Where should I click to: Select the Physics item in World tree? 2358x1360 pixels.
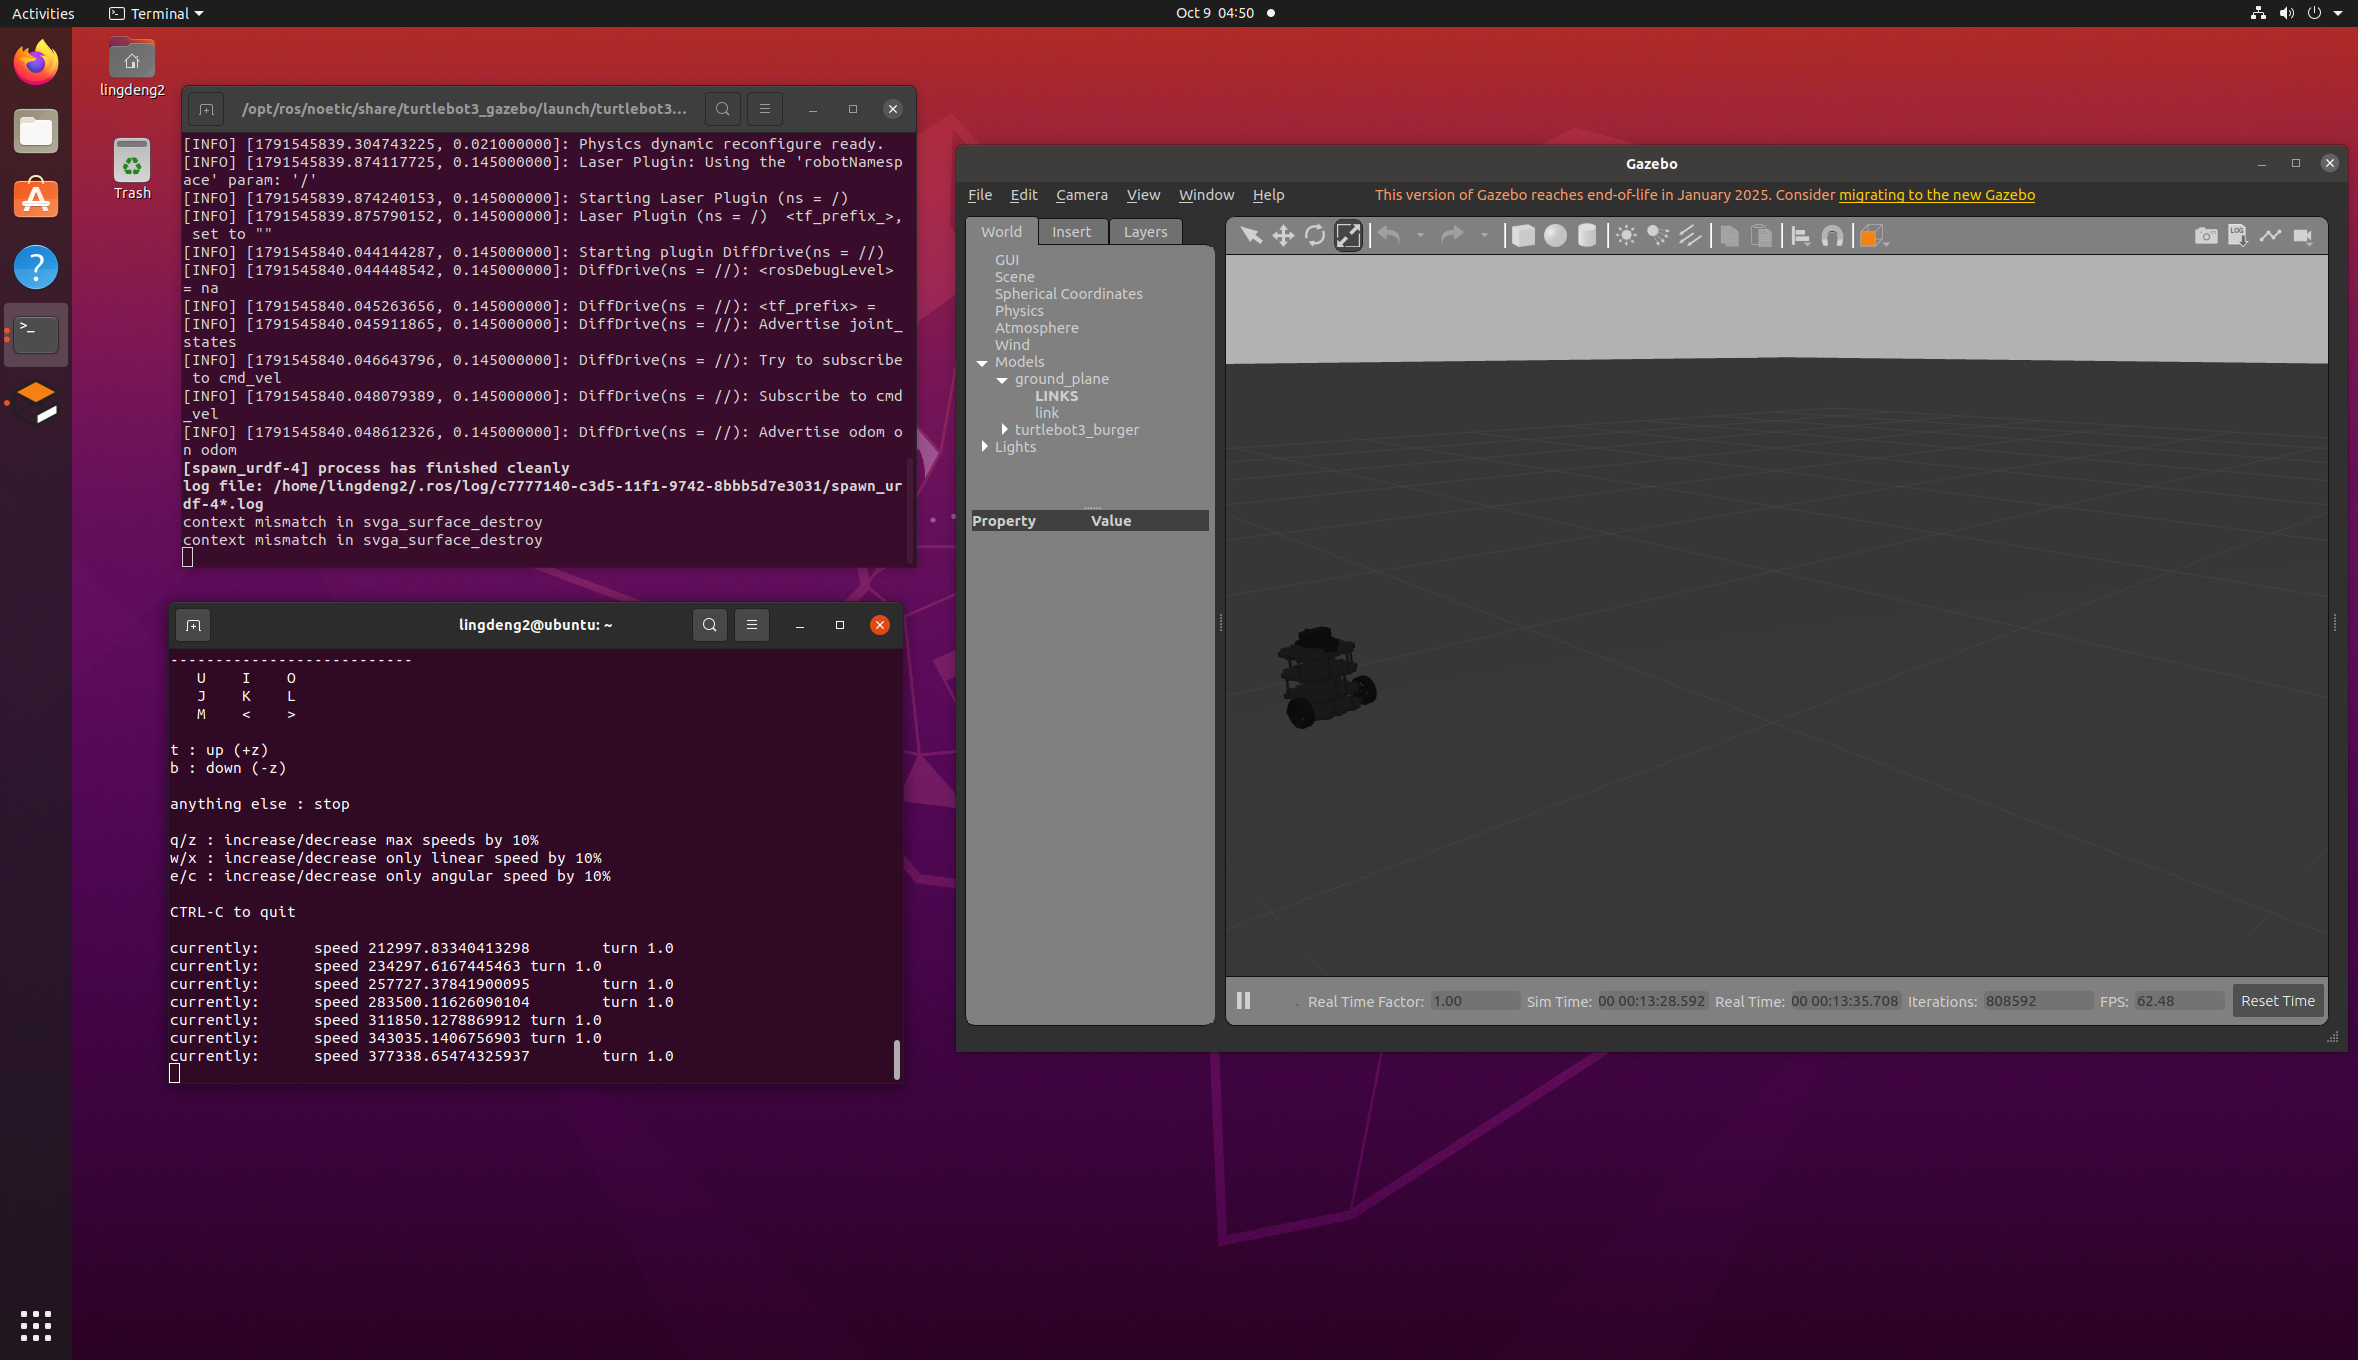(x=1019, y=311)
